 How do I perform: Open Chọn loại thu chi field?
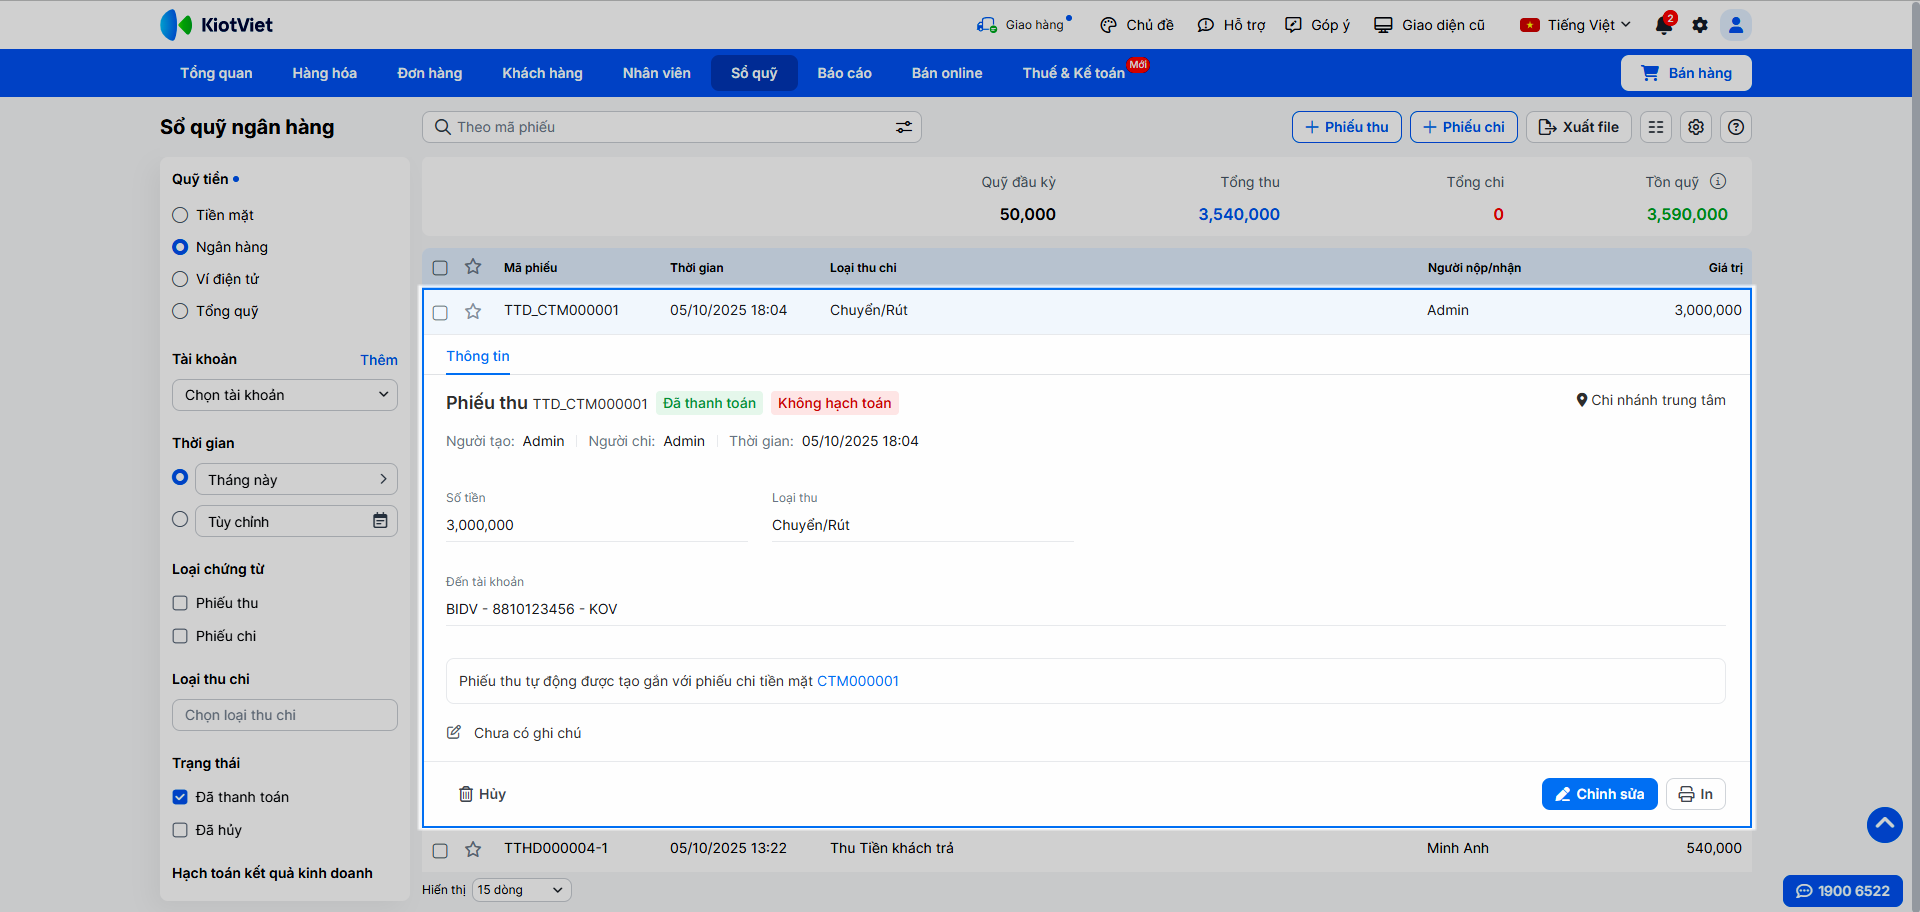coord(285,715)
